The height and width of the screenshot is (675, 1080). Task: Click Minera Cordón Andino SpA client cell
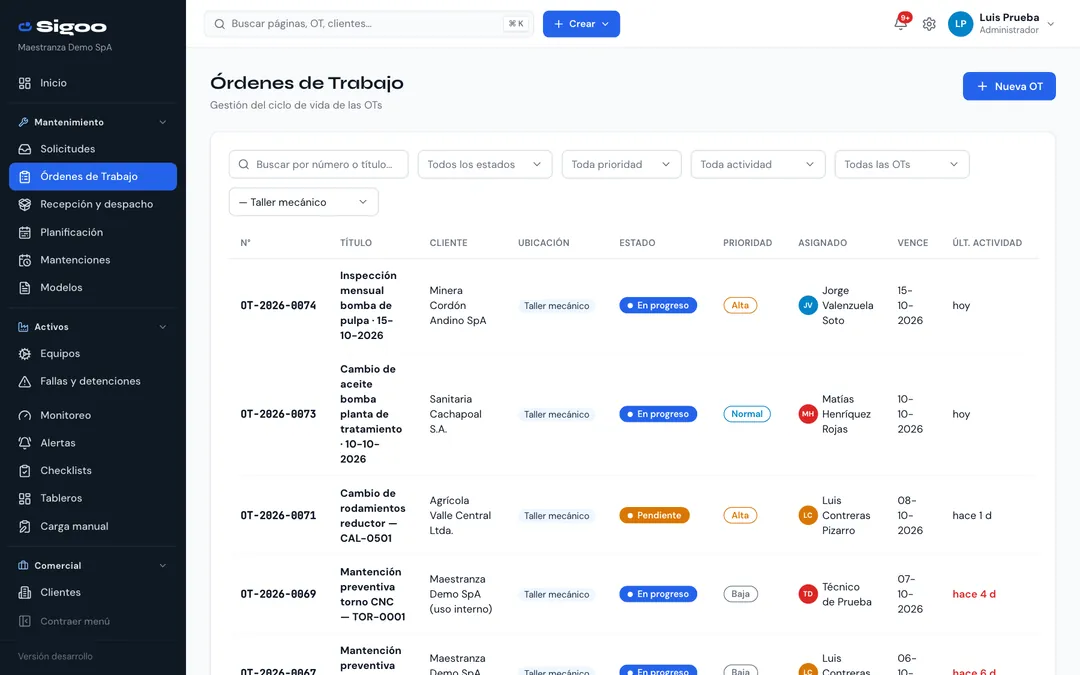(x=458, y=305)
